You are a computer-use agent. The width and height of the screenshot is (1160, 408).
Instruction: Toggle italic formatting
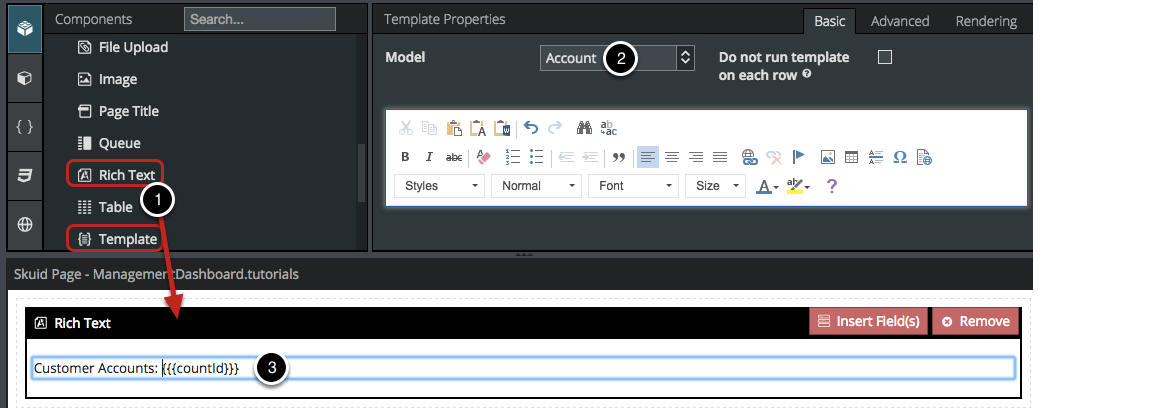pyautogui.click(x=429, y=157)
